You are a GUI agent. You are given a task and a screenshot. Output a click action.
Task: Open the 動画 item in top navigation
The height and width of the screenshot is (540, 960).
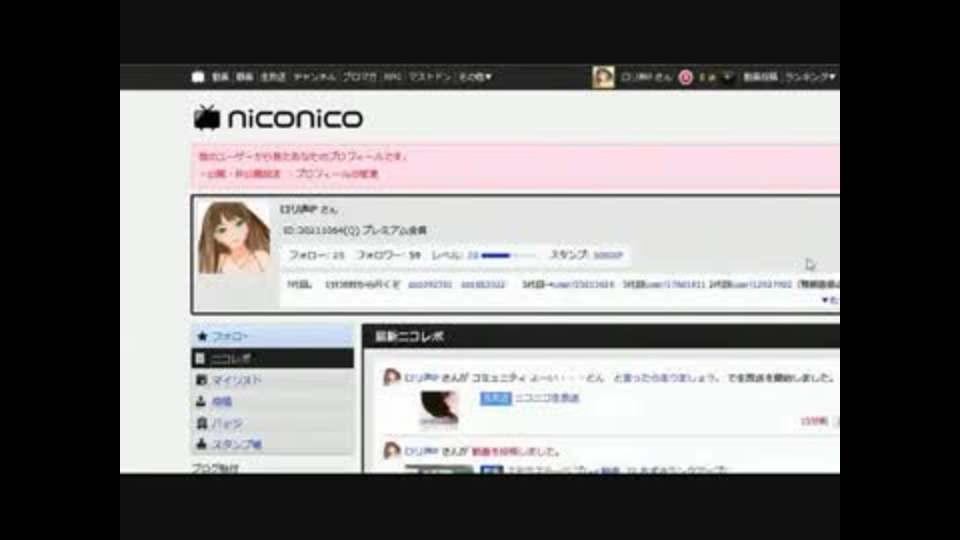pos(220,77)
